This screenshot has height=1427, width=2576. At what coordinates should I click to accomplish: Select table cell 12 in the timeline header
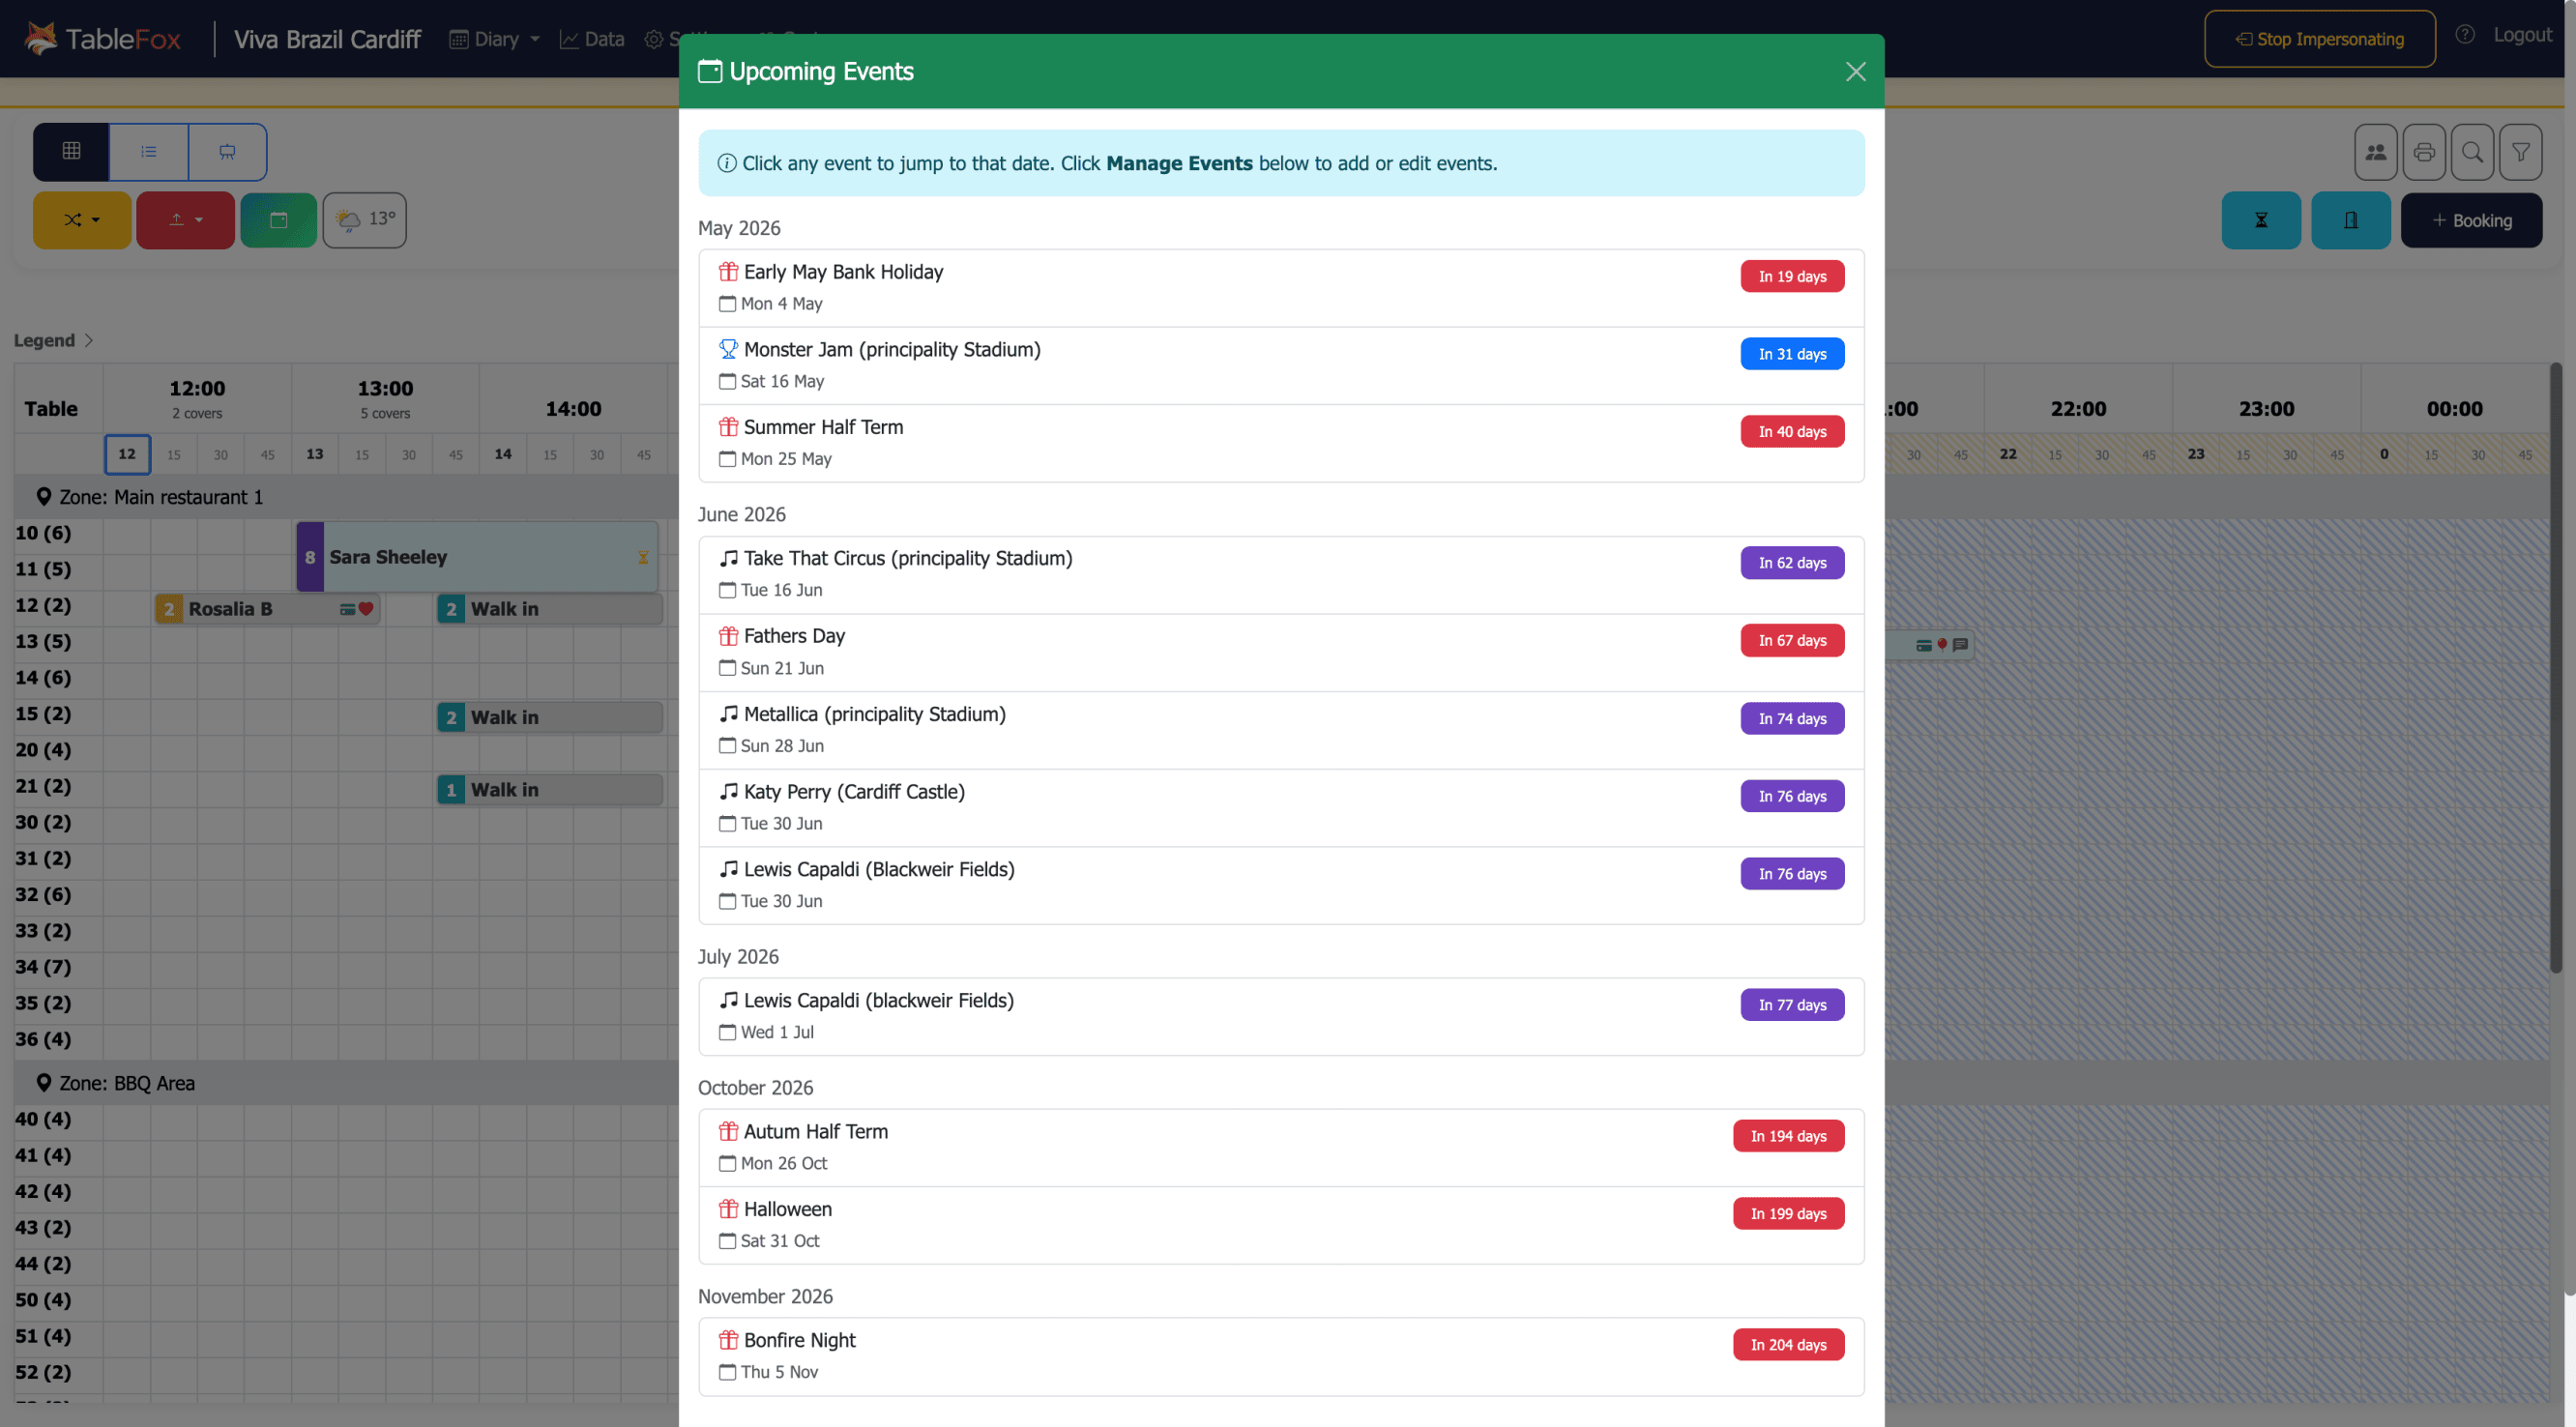pyautogui.click(x=127, y=454)
